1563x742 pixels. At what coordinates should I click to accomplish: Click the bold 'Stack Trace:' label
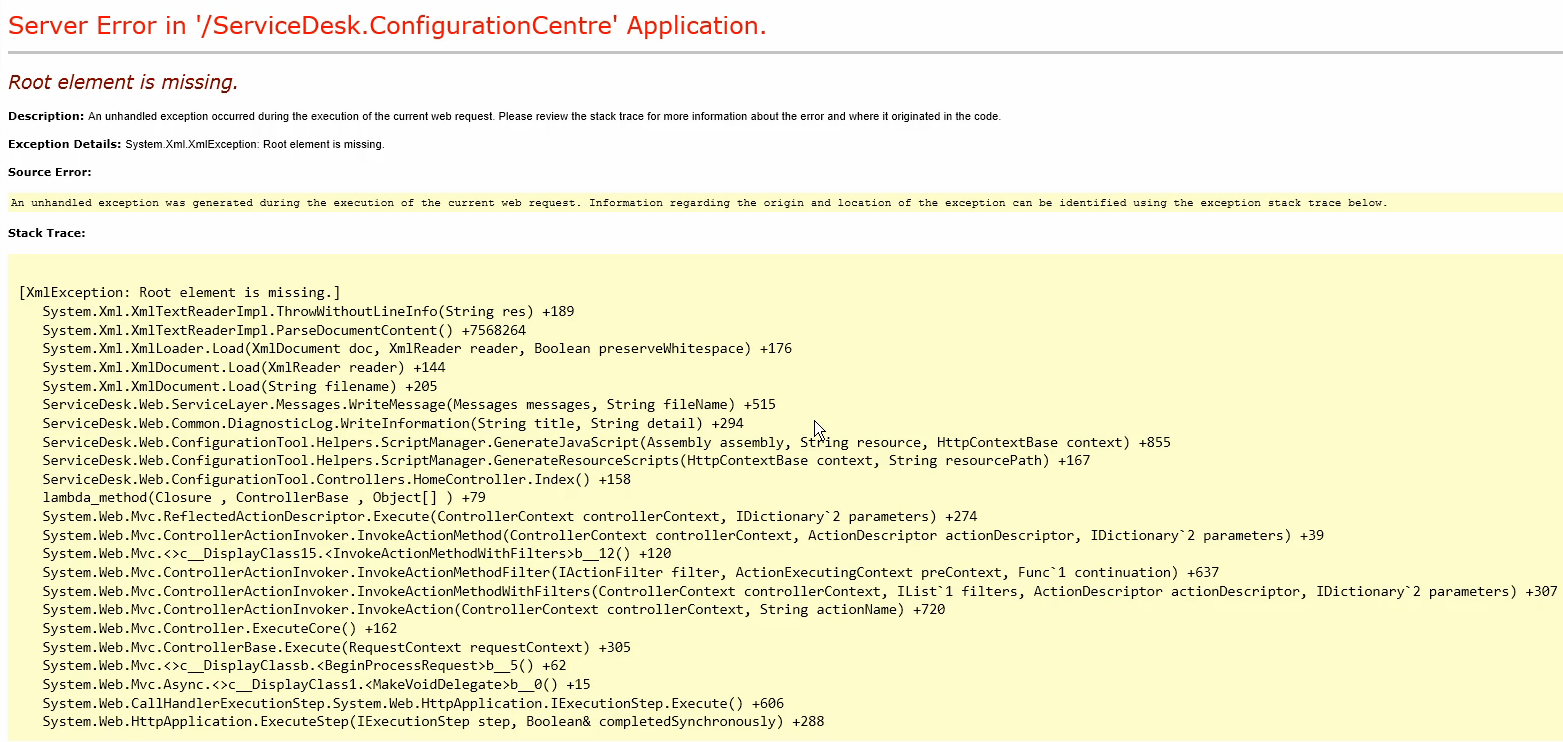[x=46, y=234]
